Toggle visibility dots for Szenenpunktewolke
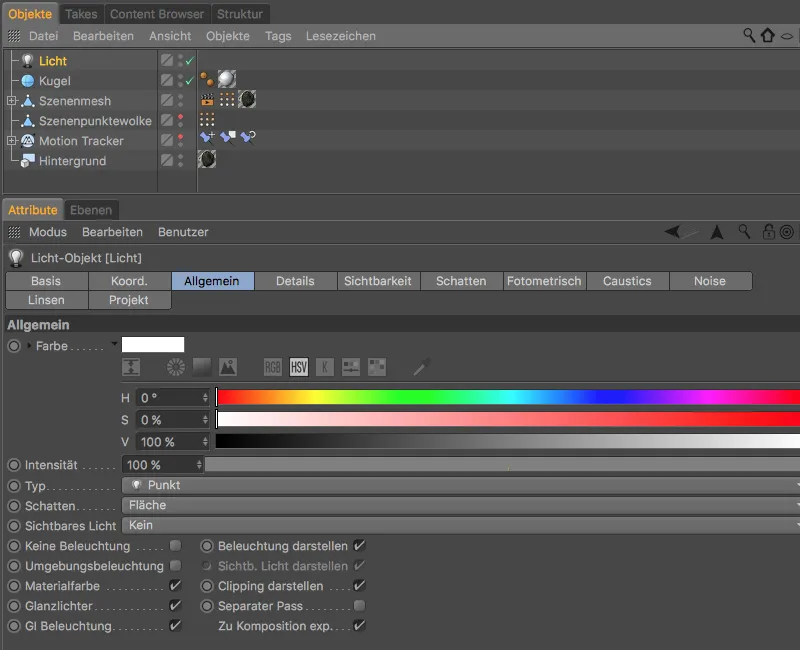Image resolution: width=800 pixels, height=650 pixels. [x=180, y=120]
